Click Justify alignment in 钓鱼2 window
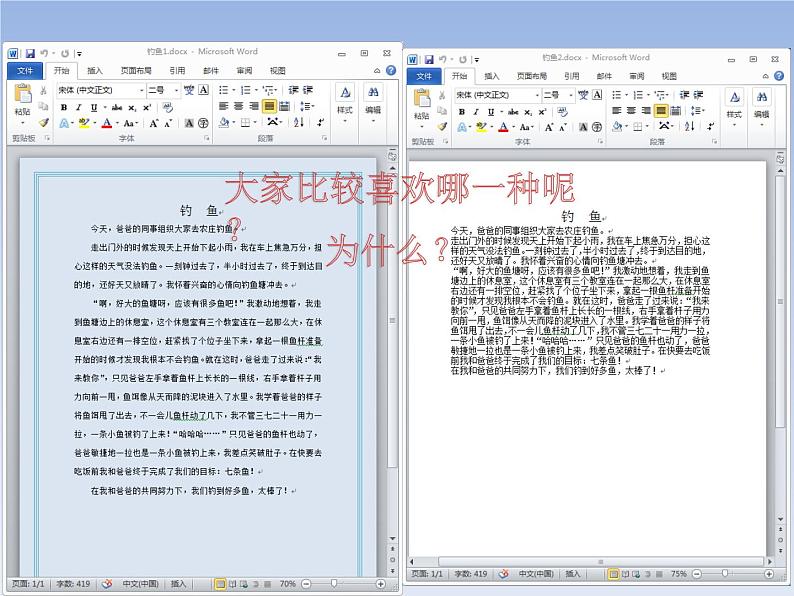 pyautogui.click(x=660, y=110)
